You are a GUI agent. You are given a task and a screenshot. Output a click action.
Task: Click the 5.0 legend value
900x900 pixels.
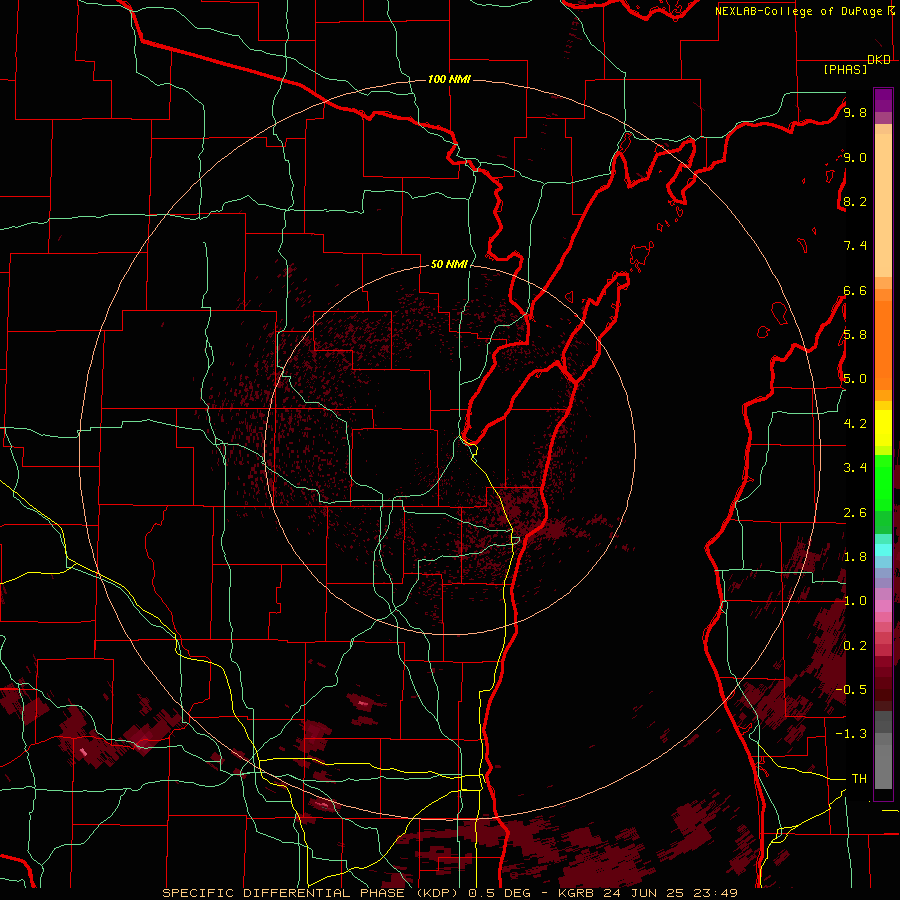(855, 379)
